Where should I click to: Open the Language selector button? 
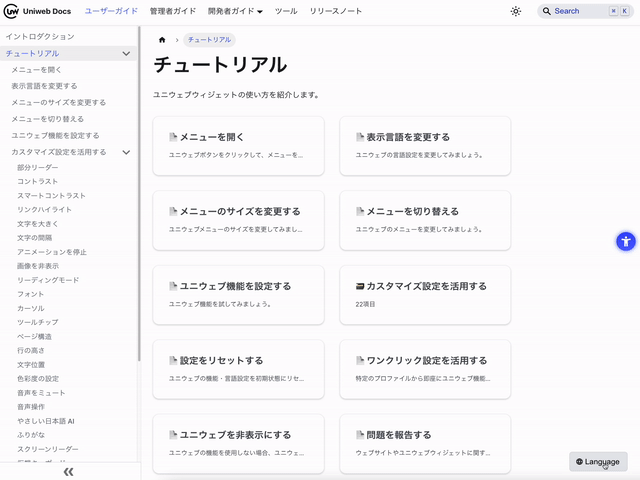point(598,462)
